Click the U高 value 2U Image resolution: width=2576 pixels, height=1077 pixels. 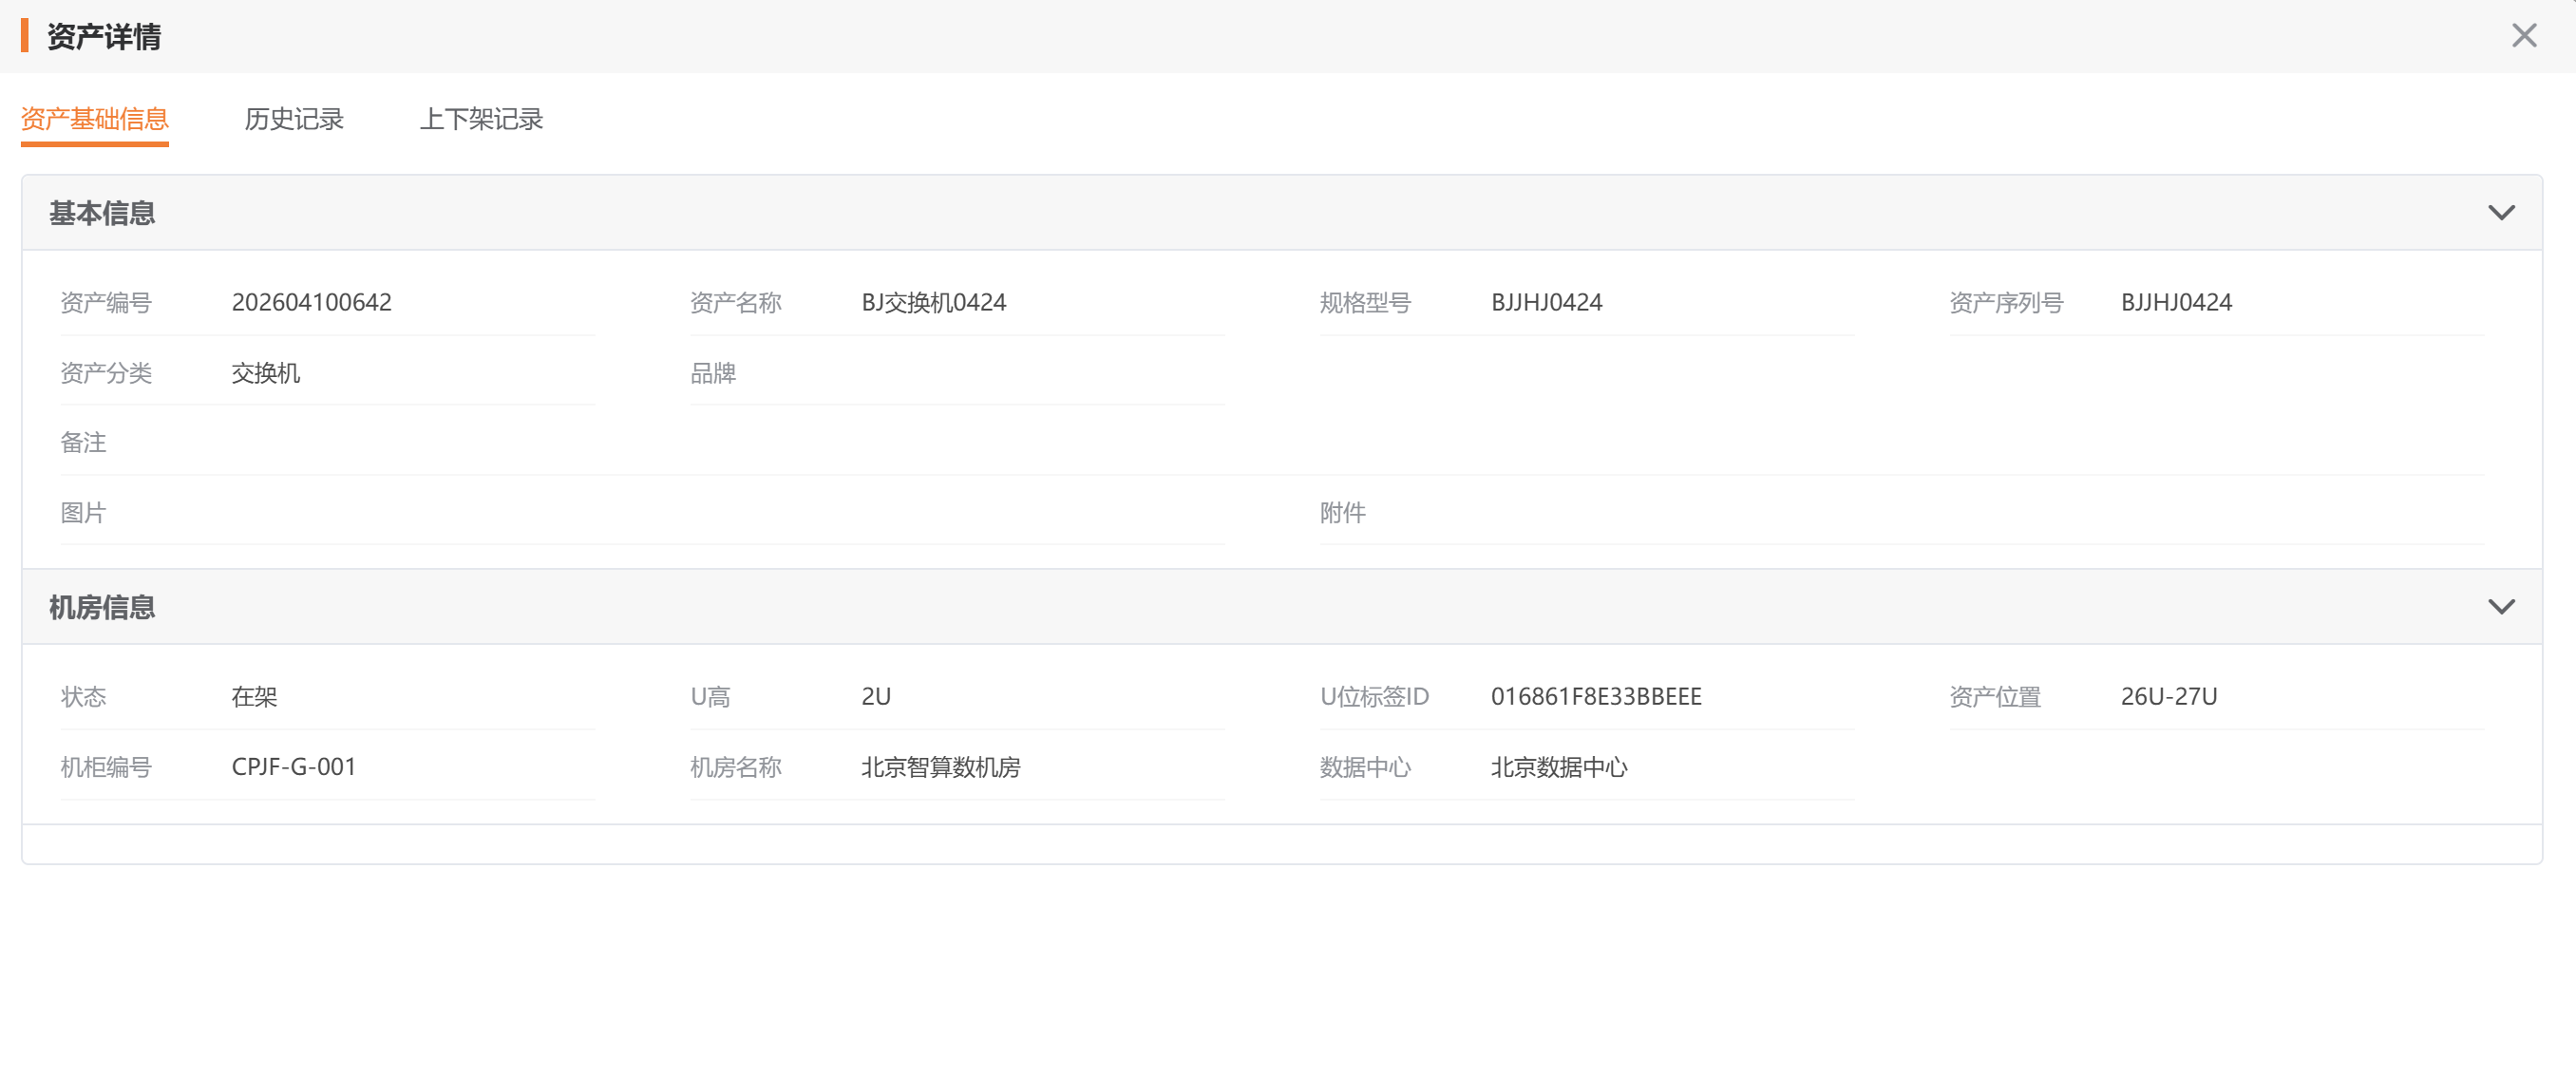click(x=875, y=696)
